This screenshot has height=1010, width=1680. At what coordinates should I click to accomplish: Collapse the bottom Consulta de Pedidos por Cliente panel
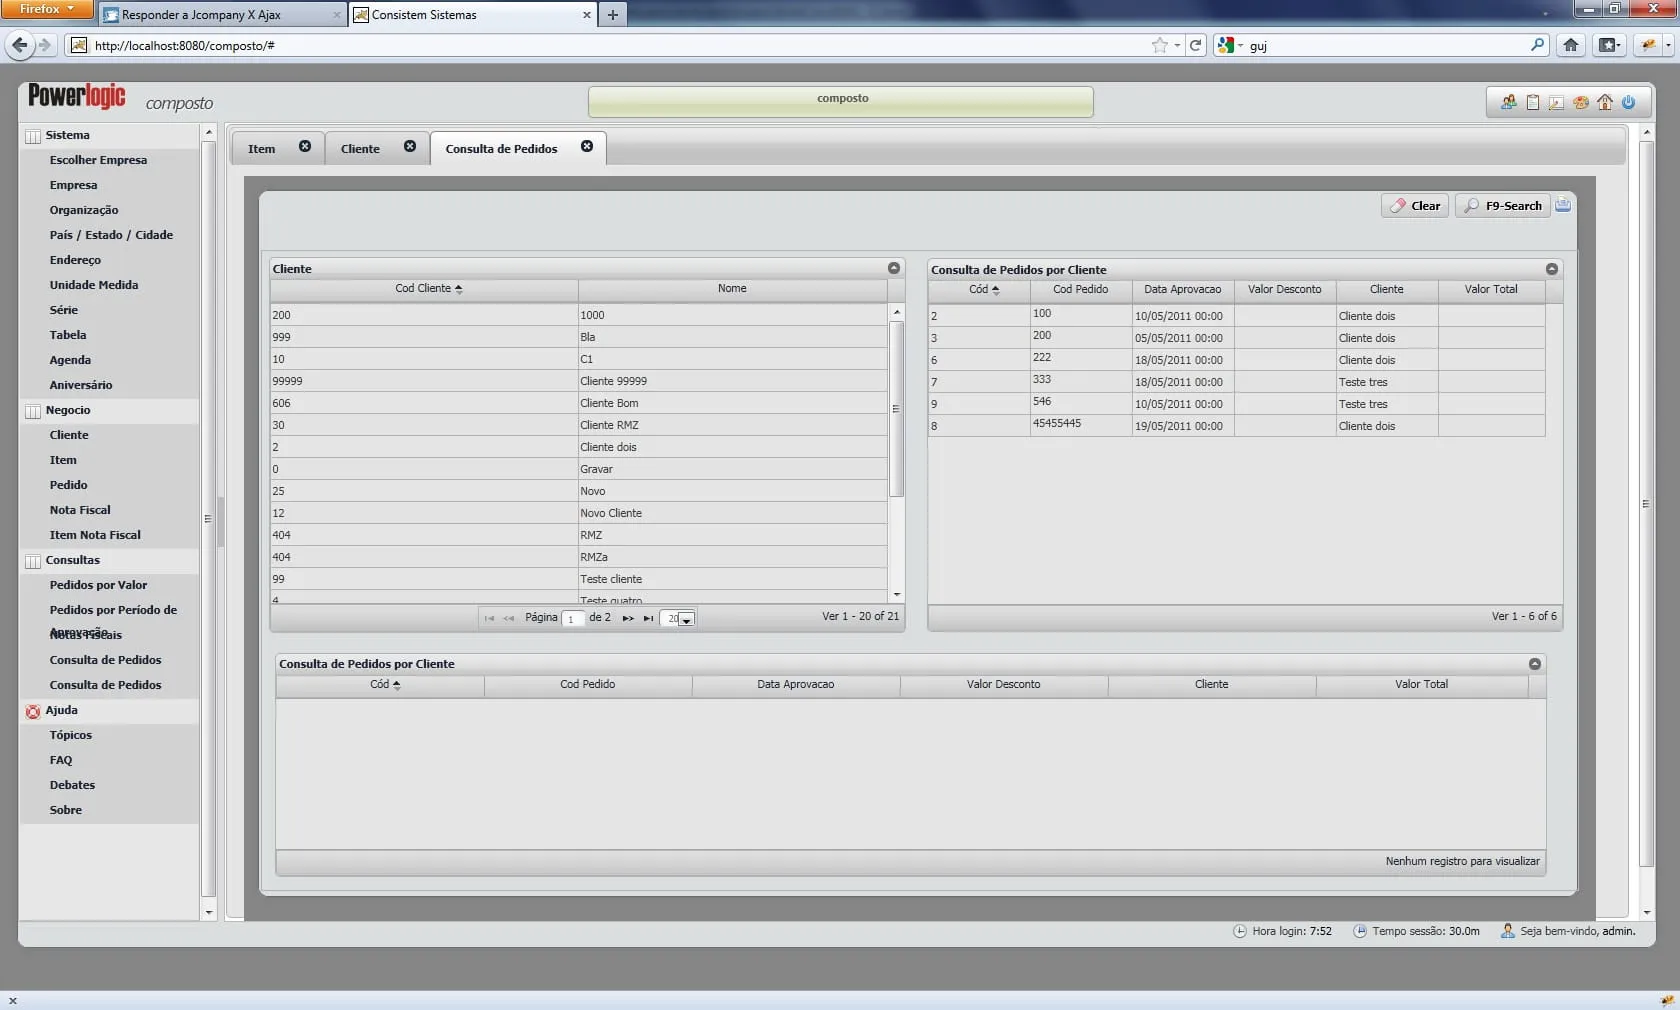point(1535,664)
